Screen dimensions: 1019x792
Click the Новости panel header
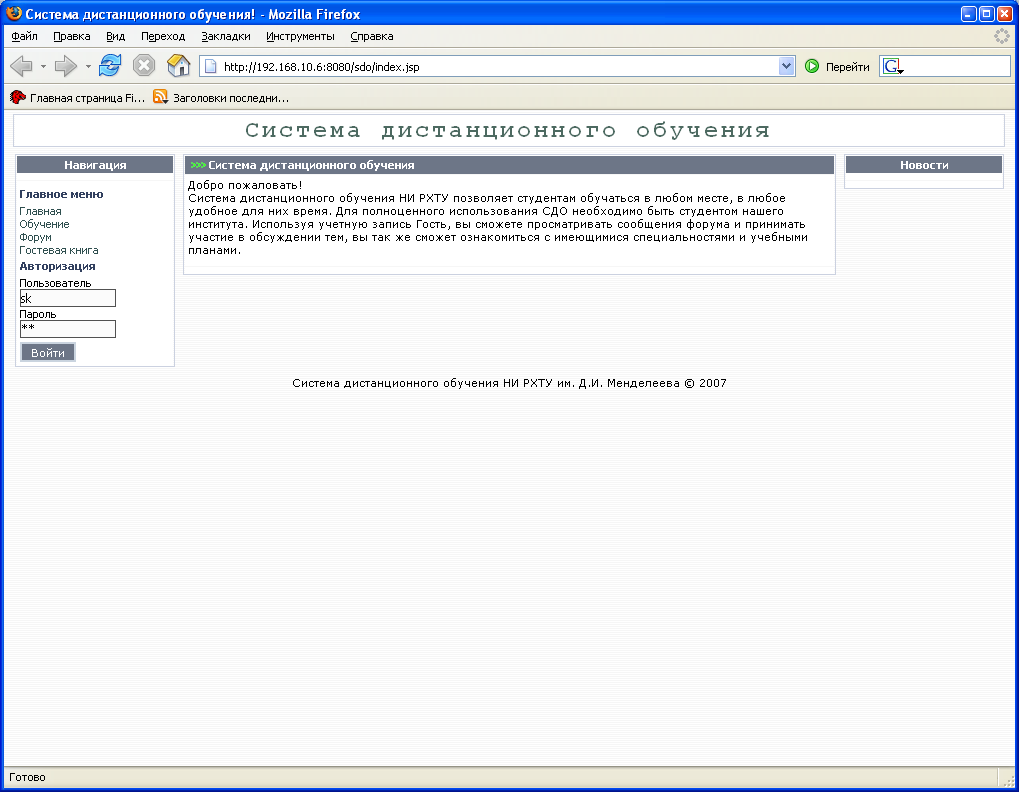click(x=923, y=165)
